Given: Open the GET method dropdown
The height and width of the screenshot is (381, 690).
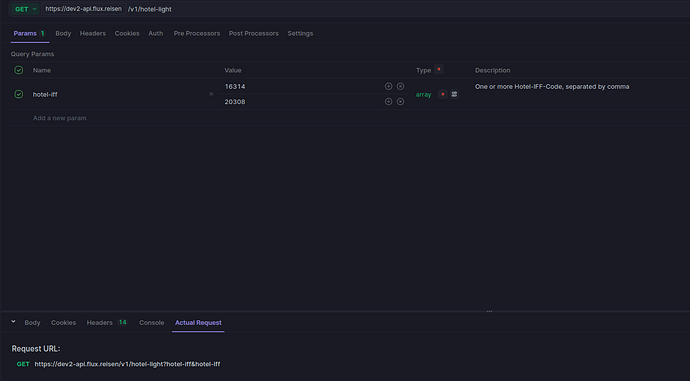Looking at the screenshot, I should pyautogui.click(x=25, y=9).
